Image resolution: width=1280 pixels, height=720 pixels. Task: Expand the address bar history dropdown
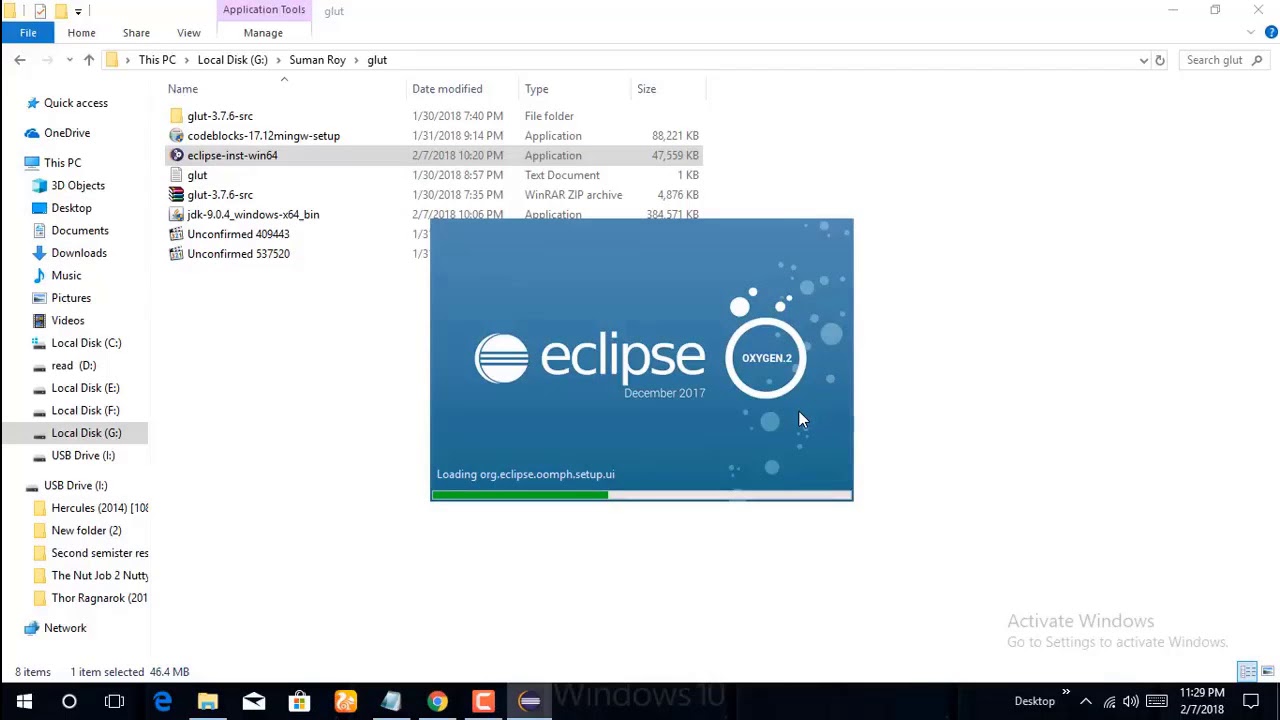(1144, 60)
